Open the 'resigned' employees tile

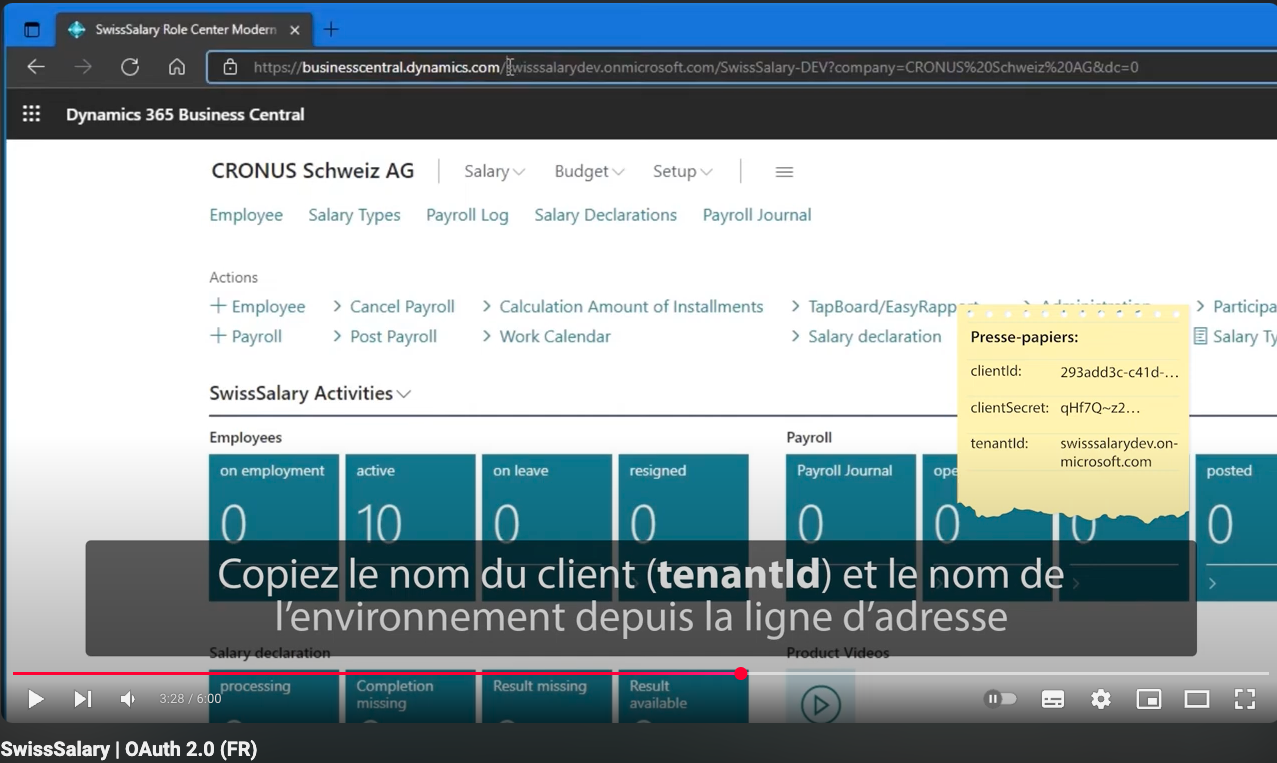683,527
